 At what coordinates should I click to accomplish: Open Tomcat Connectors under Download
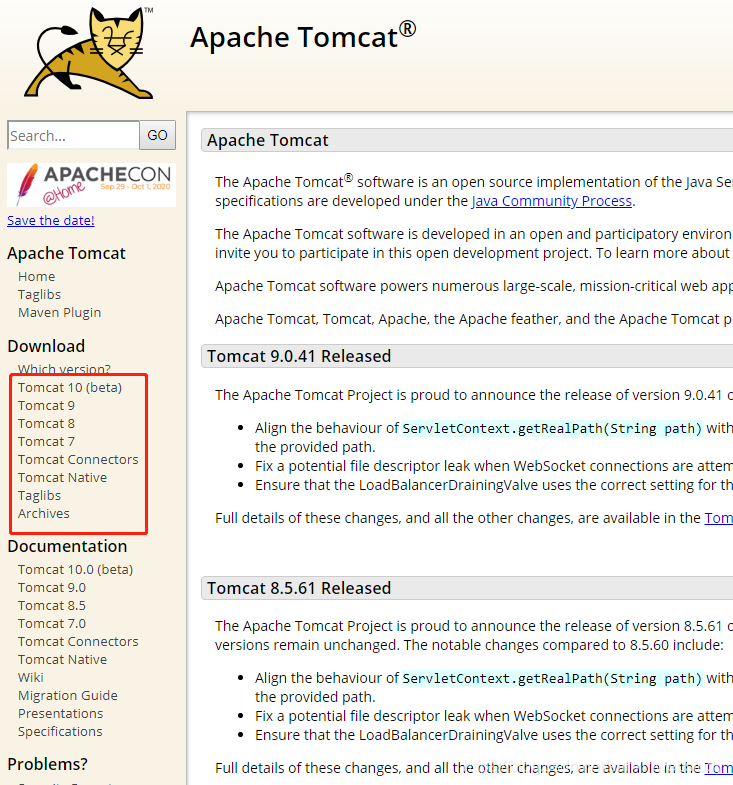pos(78,460)
